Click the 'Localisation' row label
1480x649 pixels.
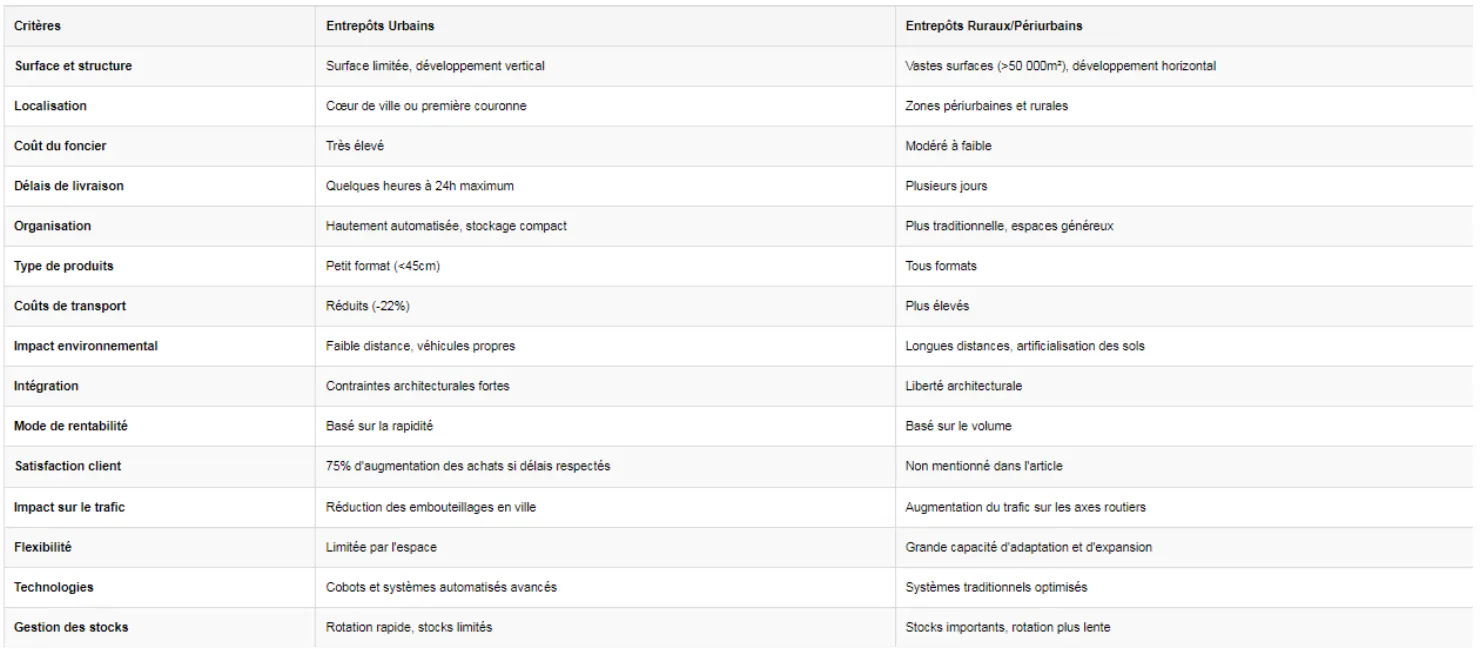[50, 106]
